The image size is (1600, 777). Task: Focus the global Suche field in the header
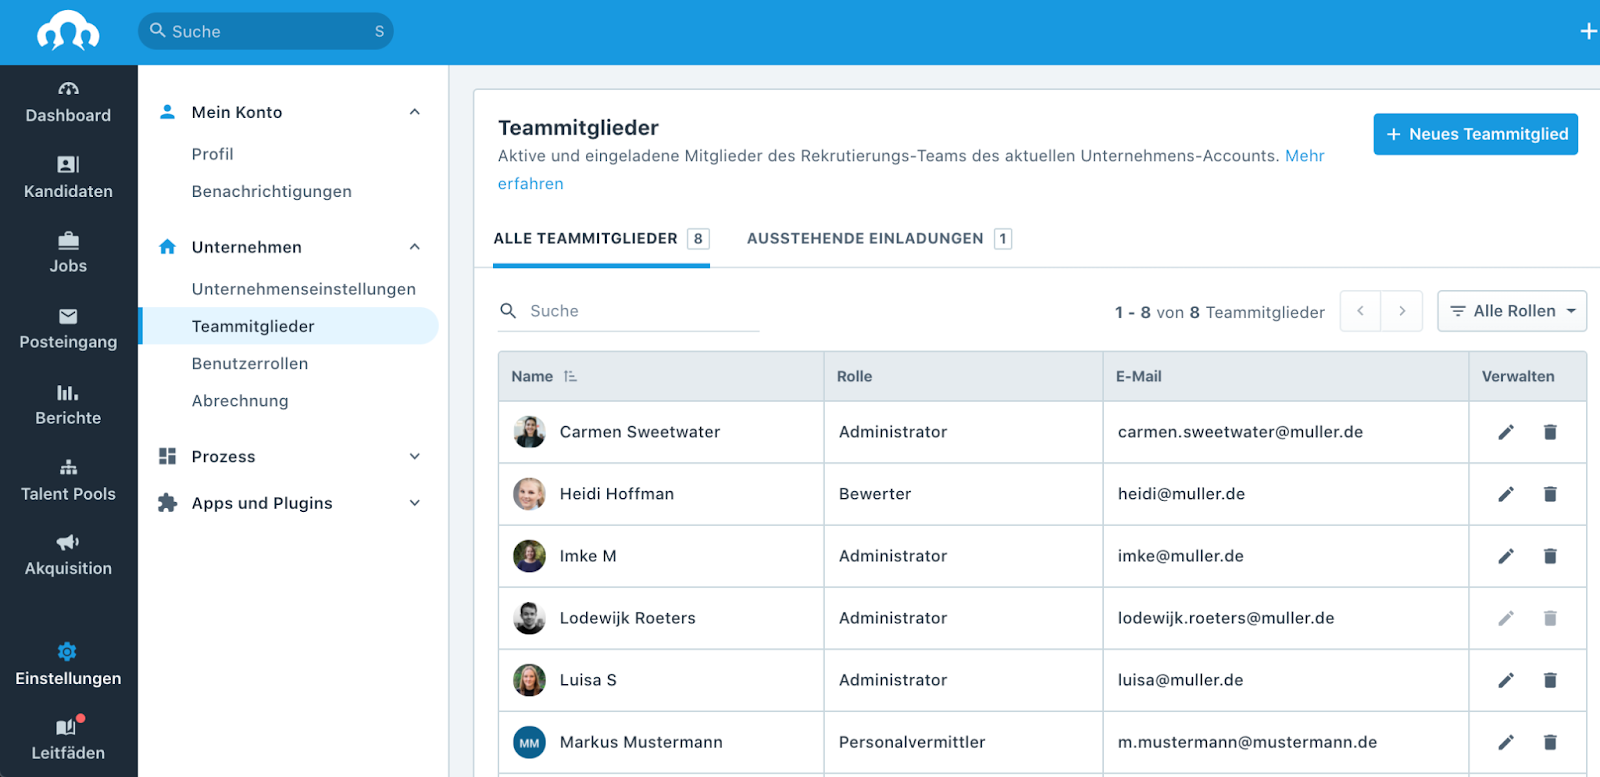266,31
